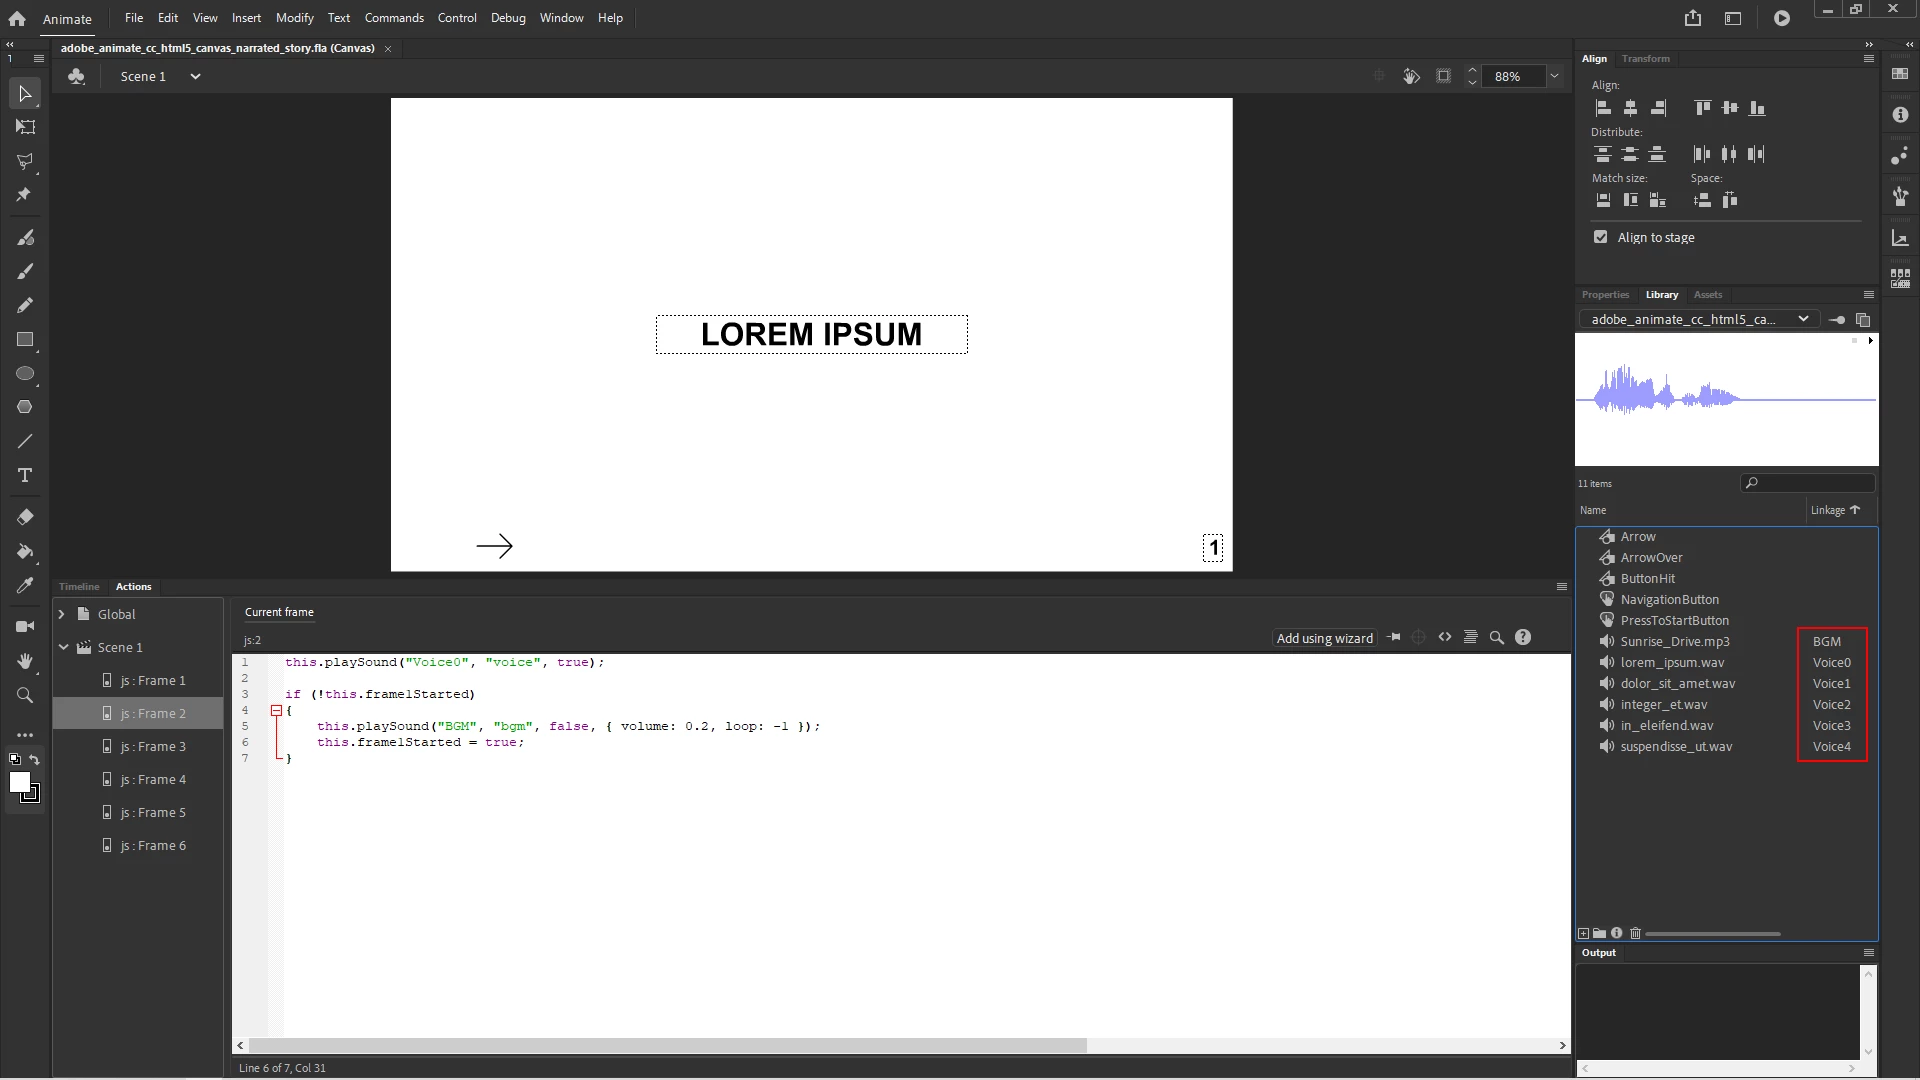Click the Add using wizard button
Image resolution: width=1920 pixels, height=1080 pixels.
pos(1324,638)
